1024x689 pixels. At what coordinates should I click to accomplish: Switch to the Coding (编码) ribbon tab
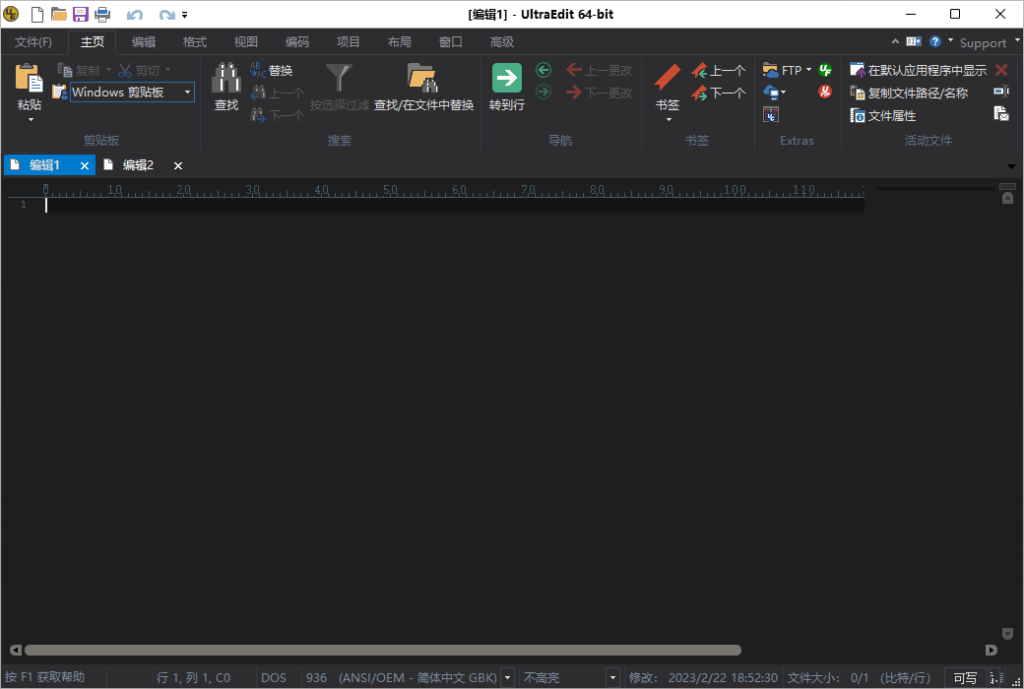click(x=296, y=42)
